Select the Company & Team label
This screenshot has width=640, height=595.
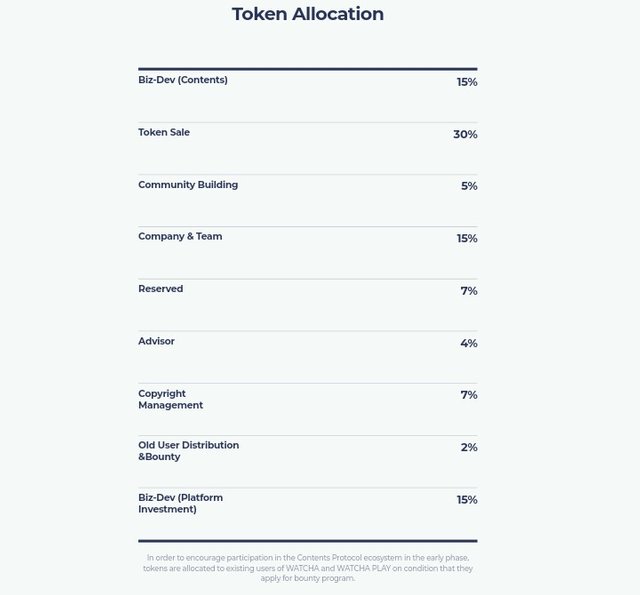point(180,237)
